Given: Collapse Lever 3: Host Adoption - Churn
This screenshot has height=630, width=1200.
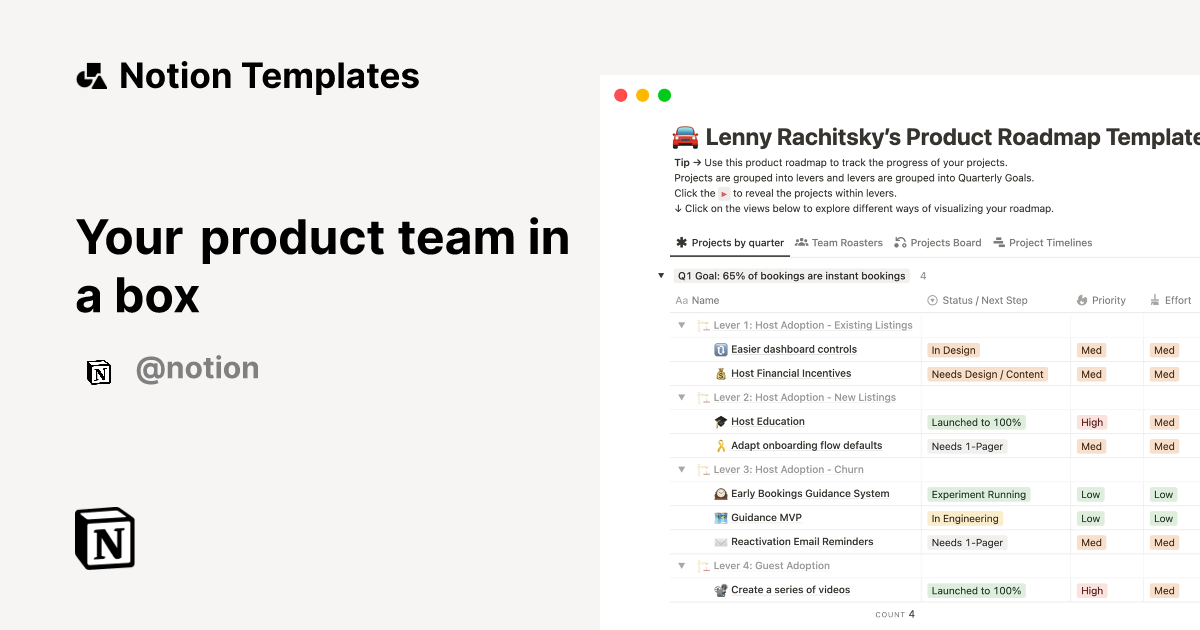Looking at the screenshot, I should 681,469.
